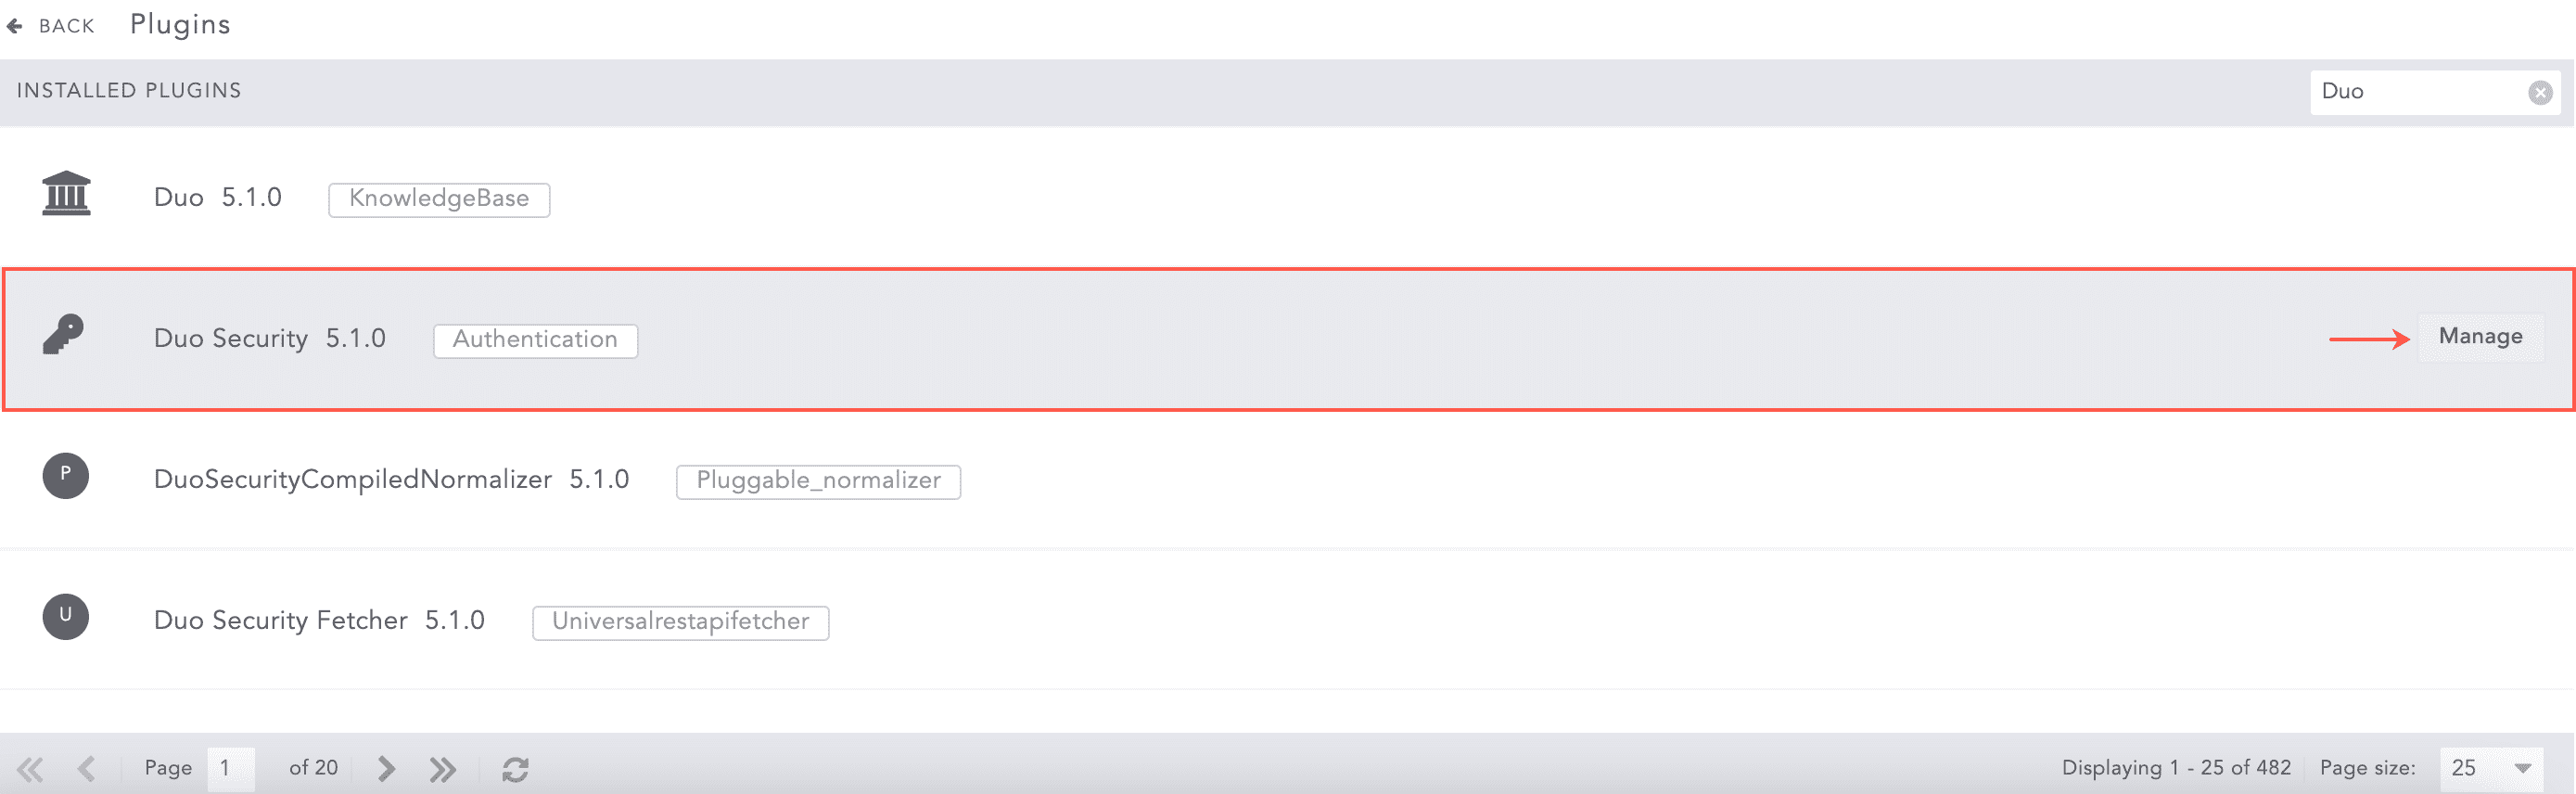Click the P icon for DuoSecurityCompiledNormalizer
The width and height of the screenshot is (2576, 794).
(65, 477)
